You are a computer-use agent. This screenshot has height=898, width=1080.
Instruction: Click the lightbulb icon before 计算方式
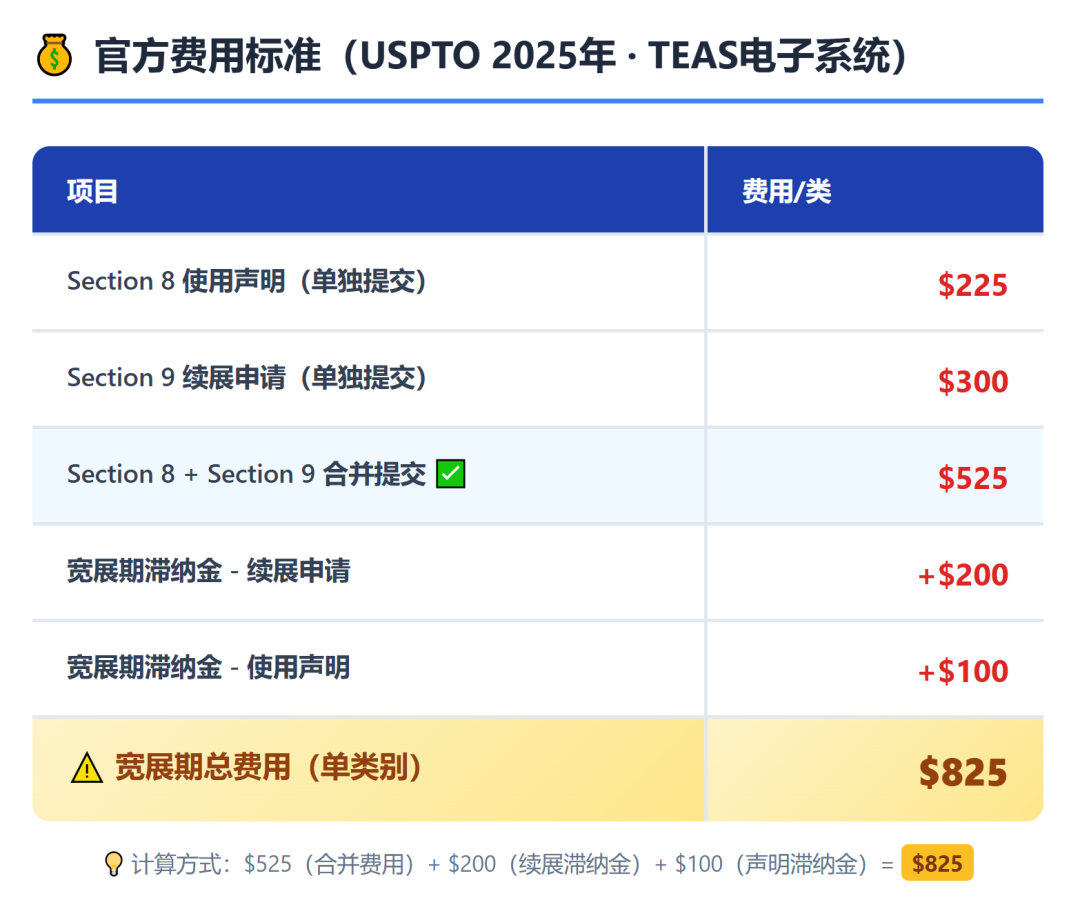coord(113,864)
